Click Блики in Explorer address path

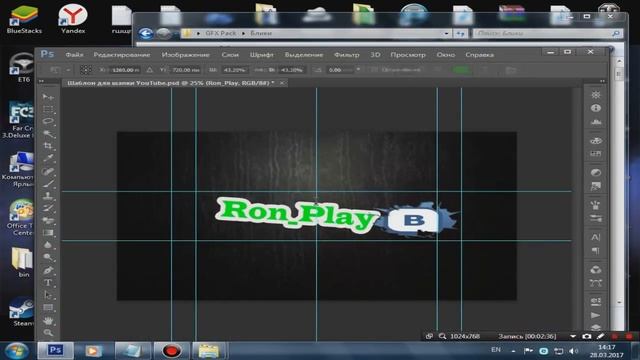261,33
